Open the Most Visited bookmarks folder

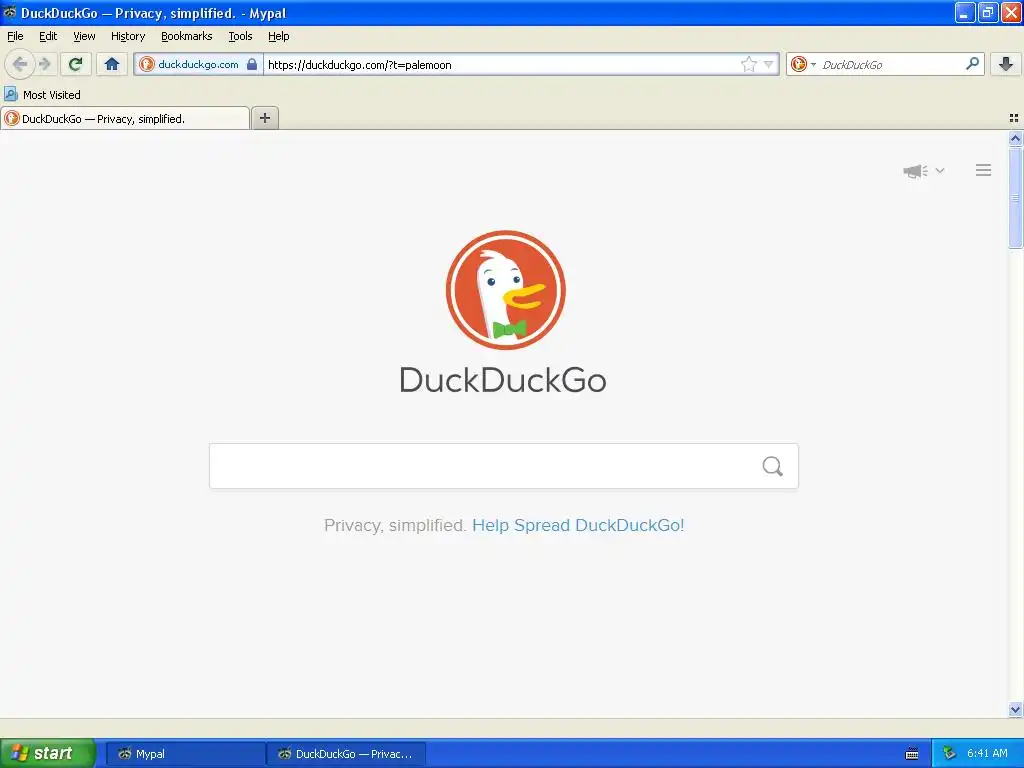pos(43,95)
